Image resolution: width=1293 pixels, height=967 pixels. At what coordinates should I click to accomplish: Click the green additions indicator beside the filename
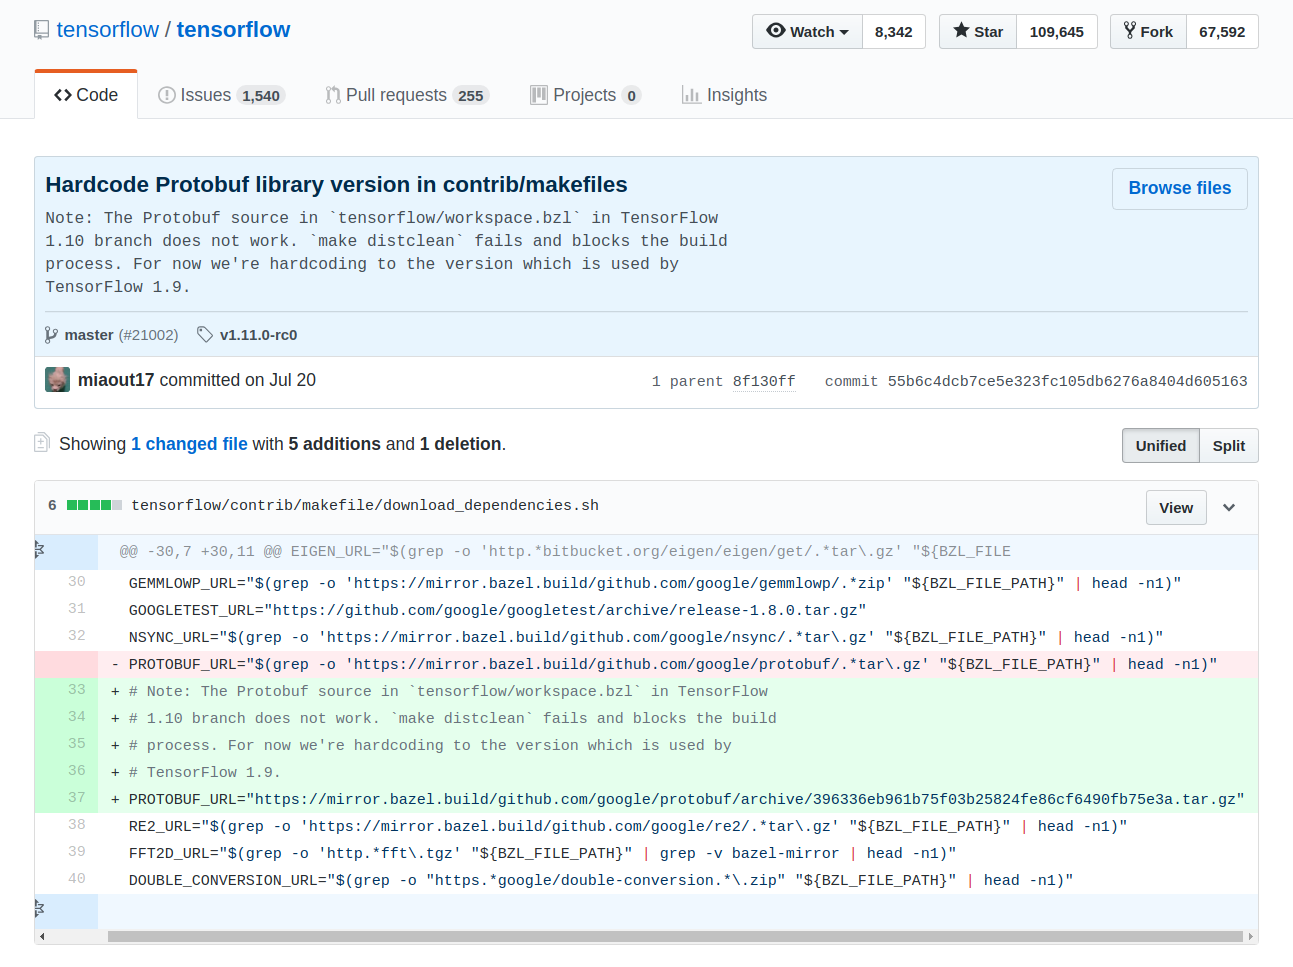[x=94, y=505]
